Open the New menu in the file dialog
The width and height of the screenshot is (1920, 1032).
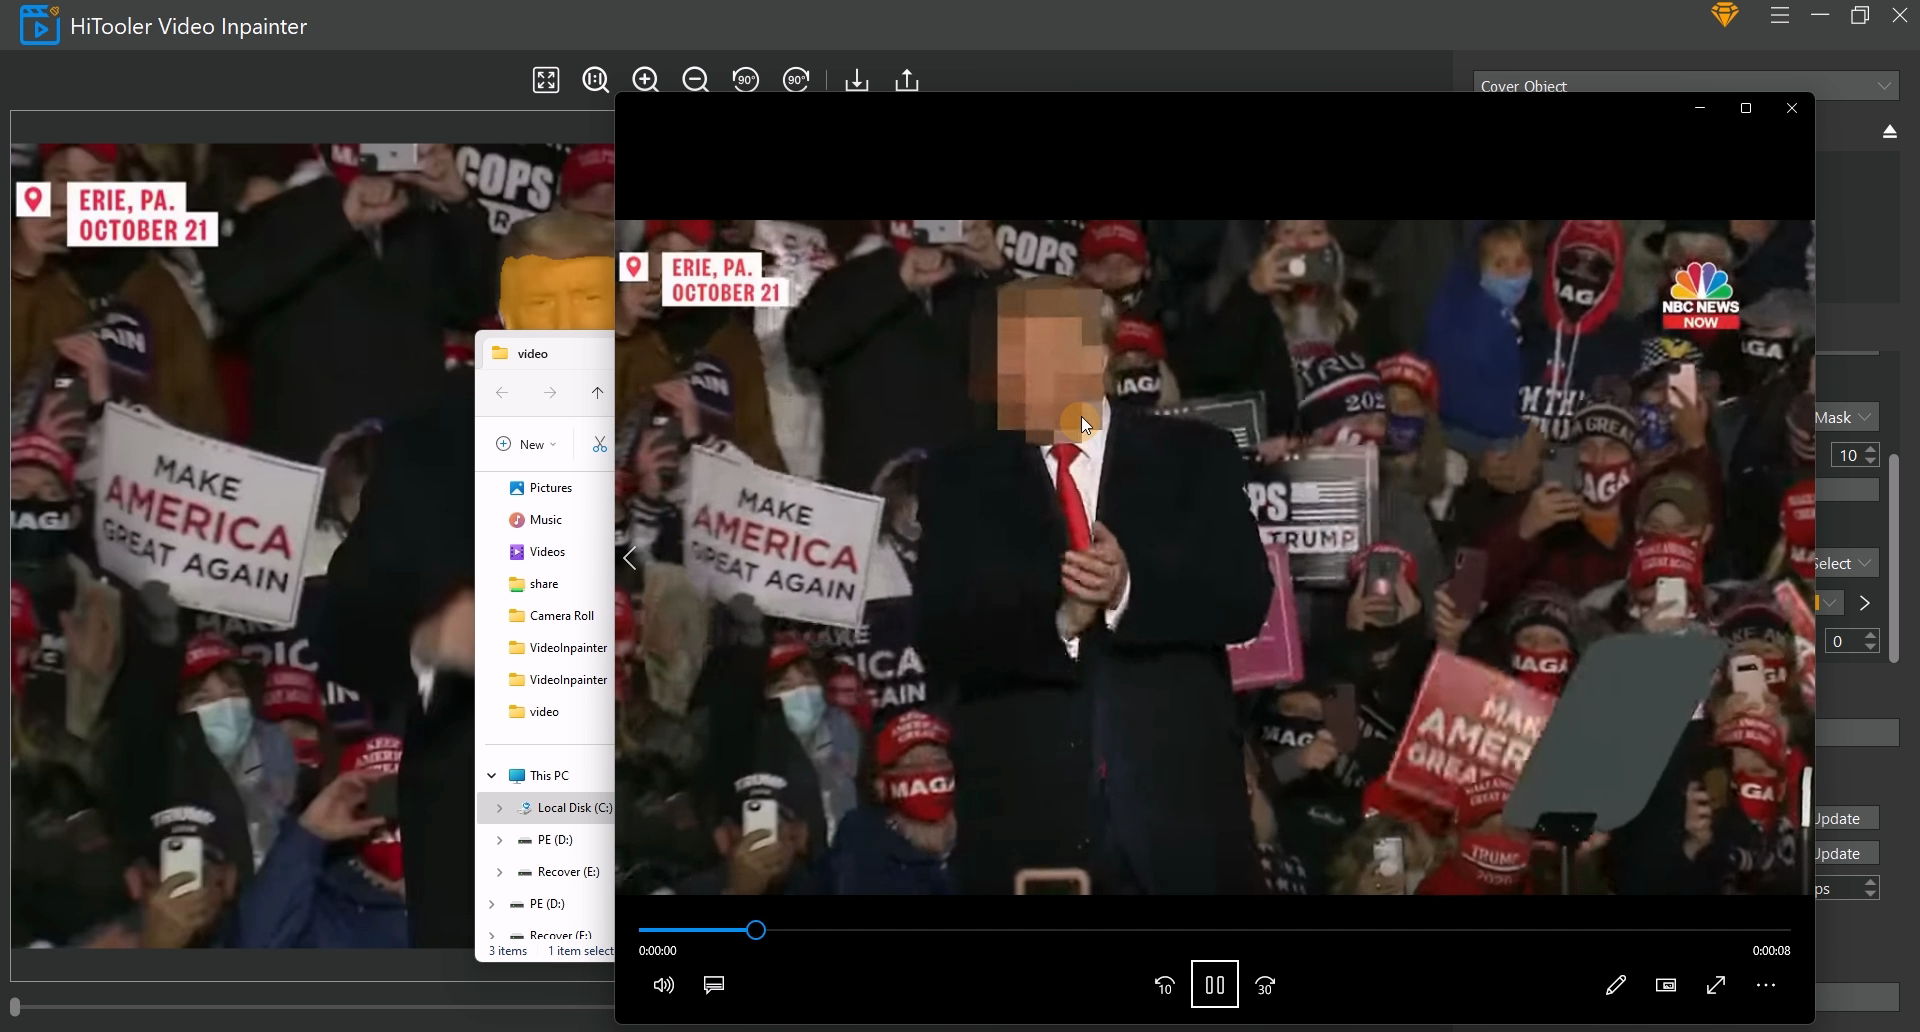click(525, 444)
